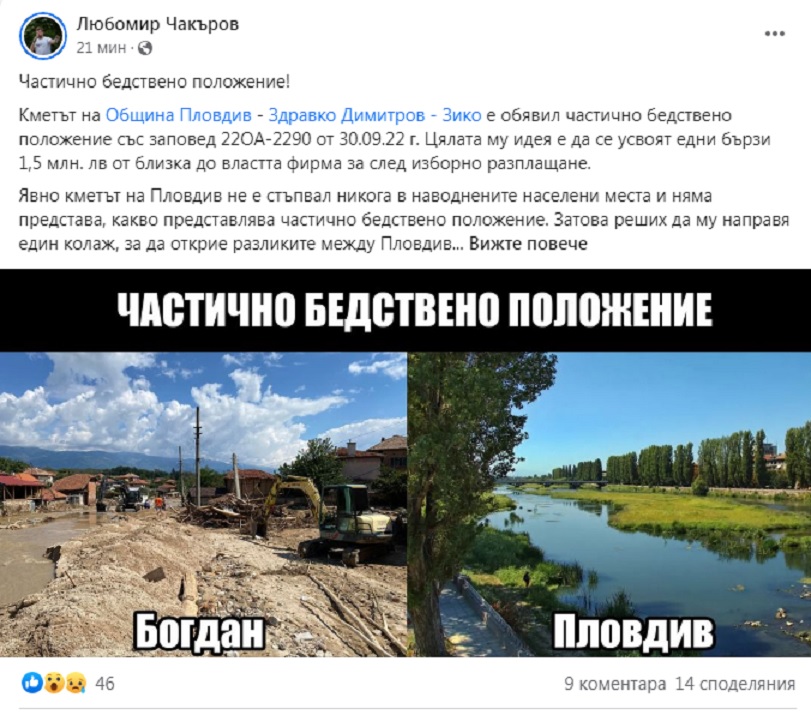
Task: Click Любомир Чакъров's profile picture
Action: click(x=43, y=36)
